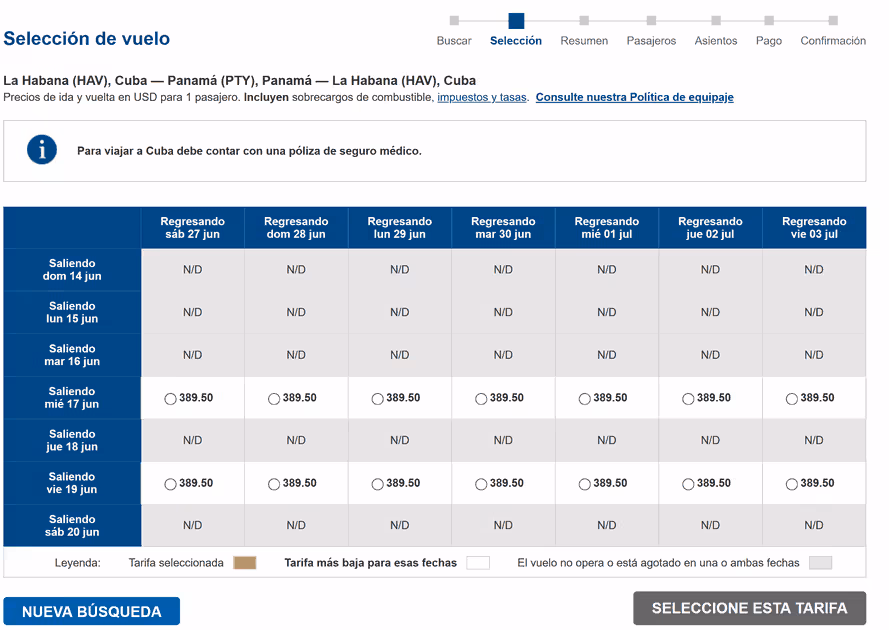
Task: Click the highlighted Selección step square
Action: pyautogui.click(x=516, y=20)
